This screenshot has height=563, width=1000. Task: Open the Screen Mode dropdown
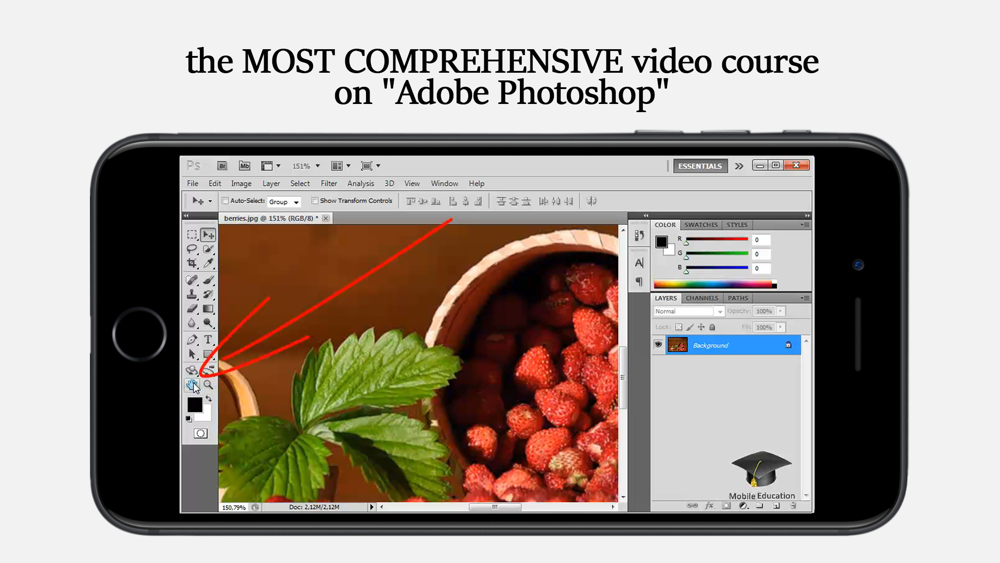pyautogui.click(x=371, y=166)
